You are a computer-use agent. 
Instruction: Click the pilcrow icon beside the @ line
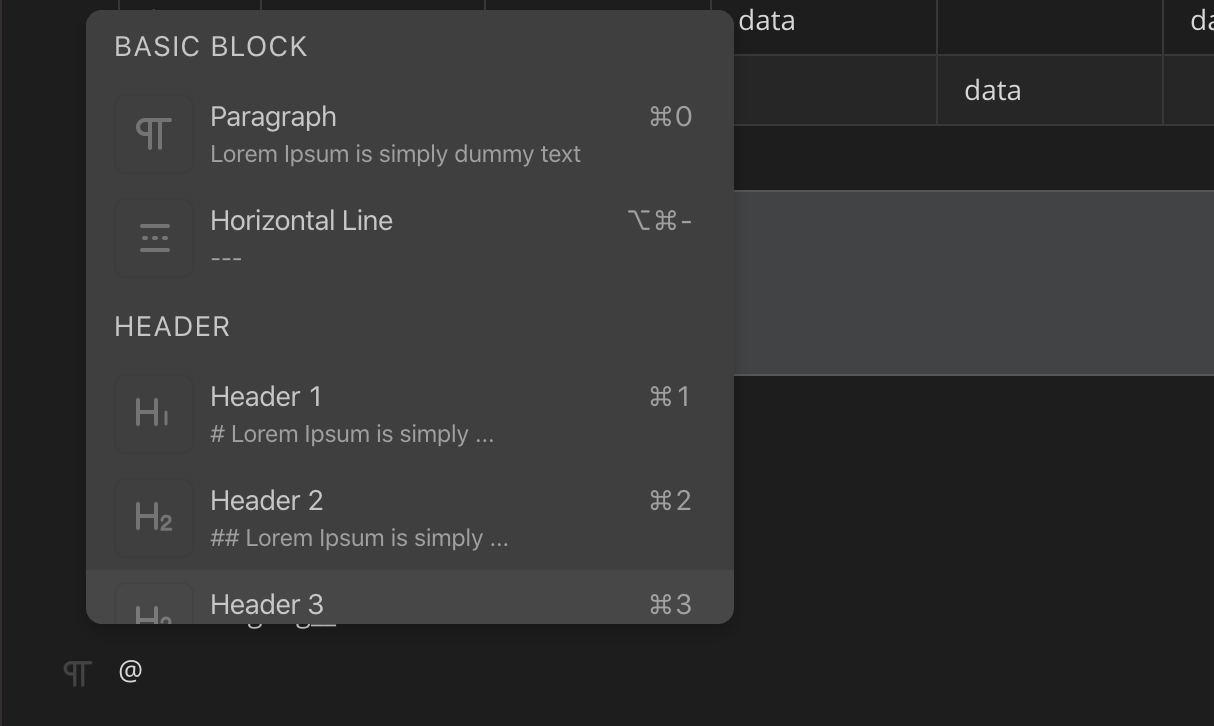point(78,672)
